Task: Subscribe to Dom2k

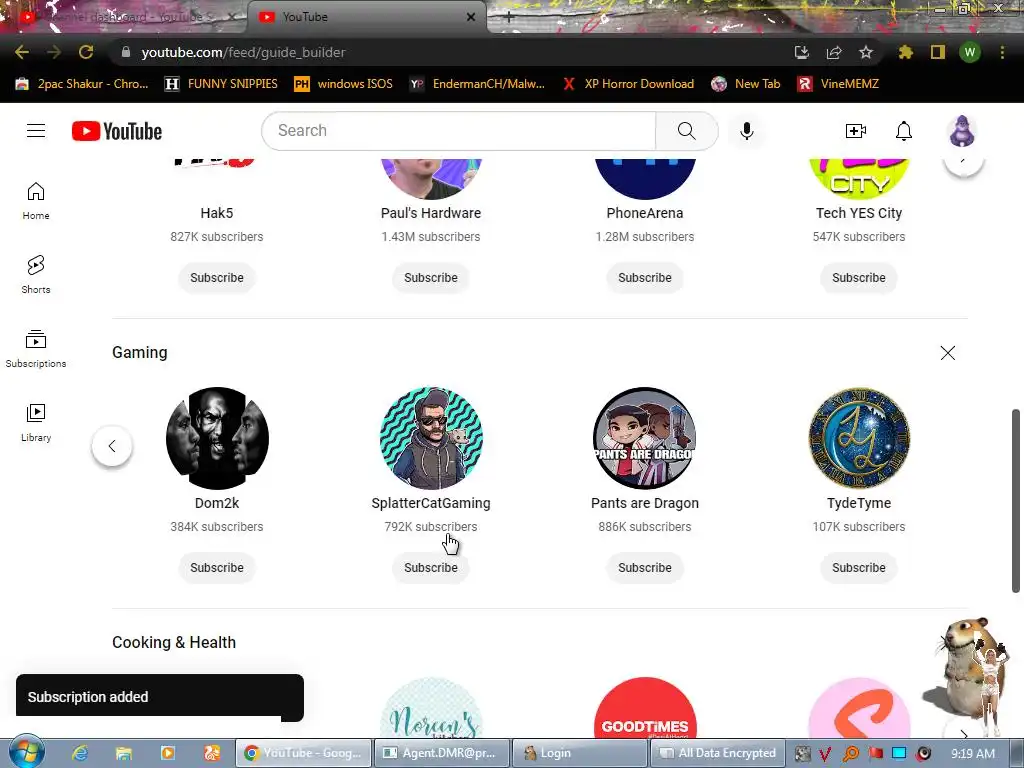Action: (217, 568)
